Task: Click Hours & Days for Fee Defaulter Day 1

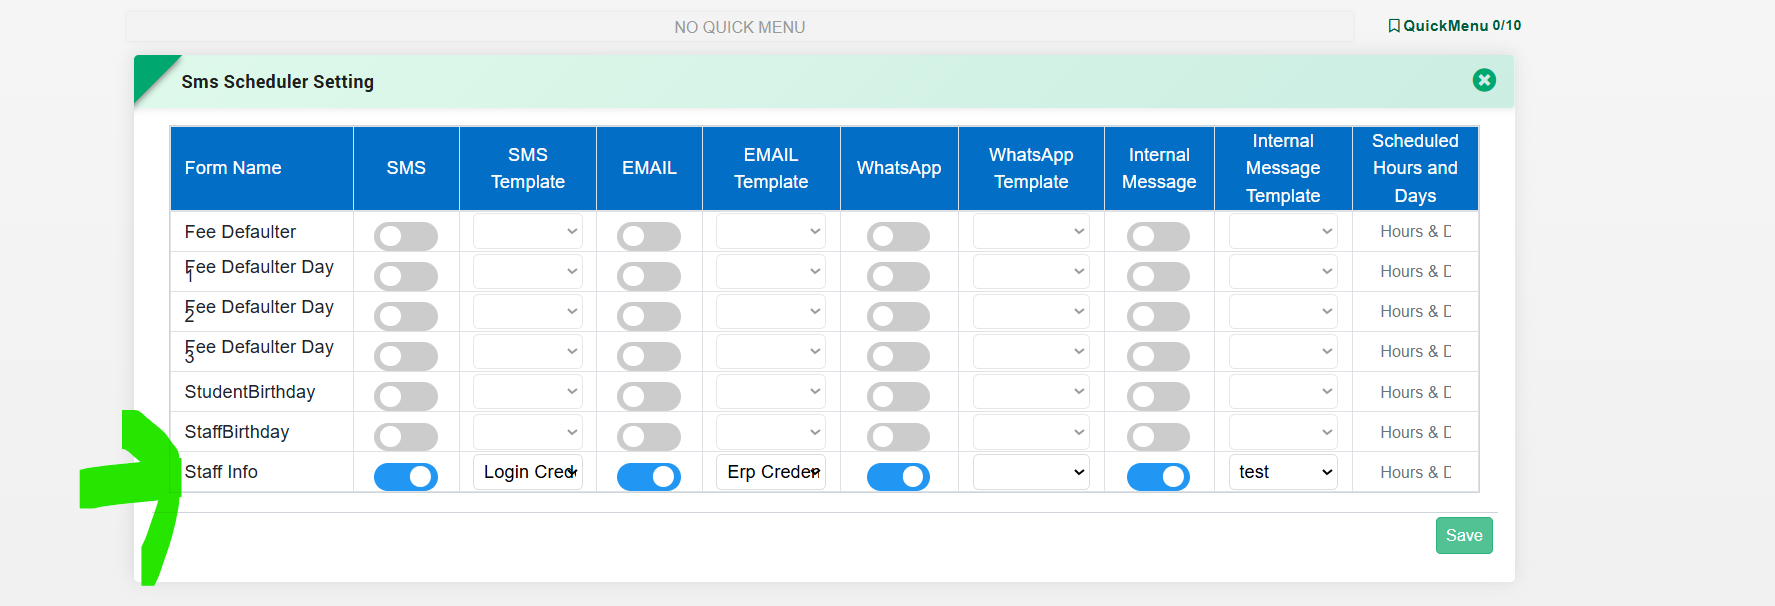Action: [1415, 271]
